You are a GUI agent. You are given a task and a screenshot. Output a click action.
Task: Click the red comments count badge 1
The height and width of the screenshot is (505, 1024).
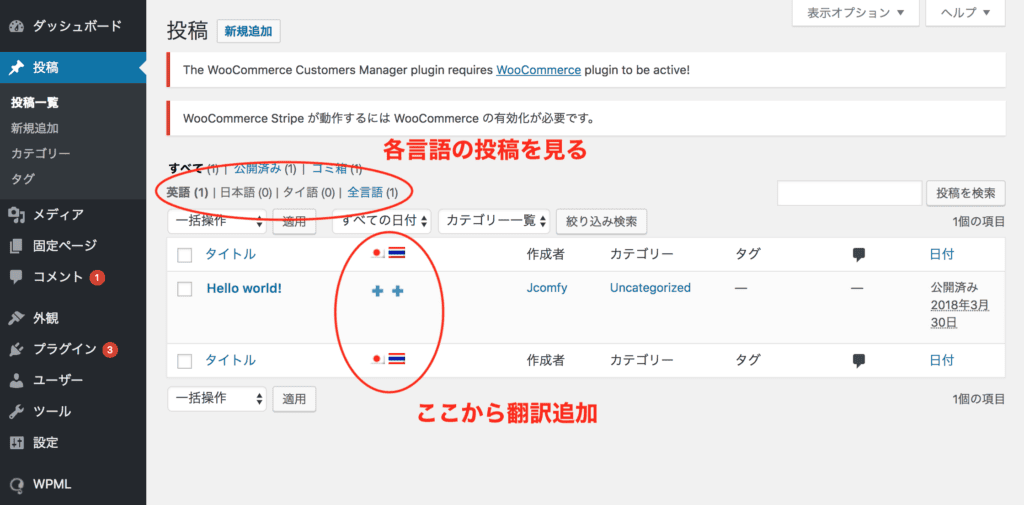point(97,278)
